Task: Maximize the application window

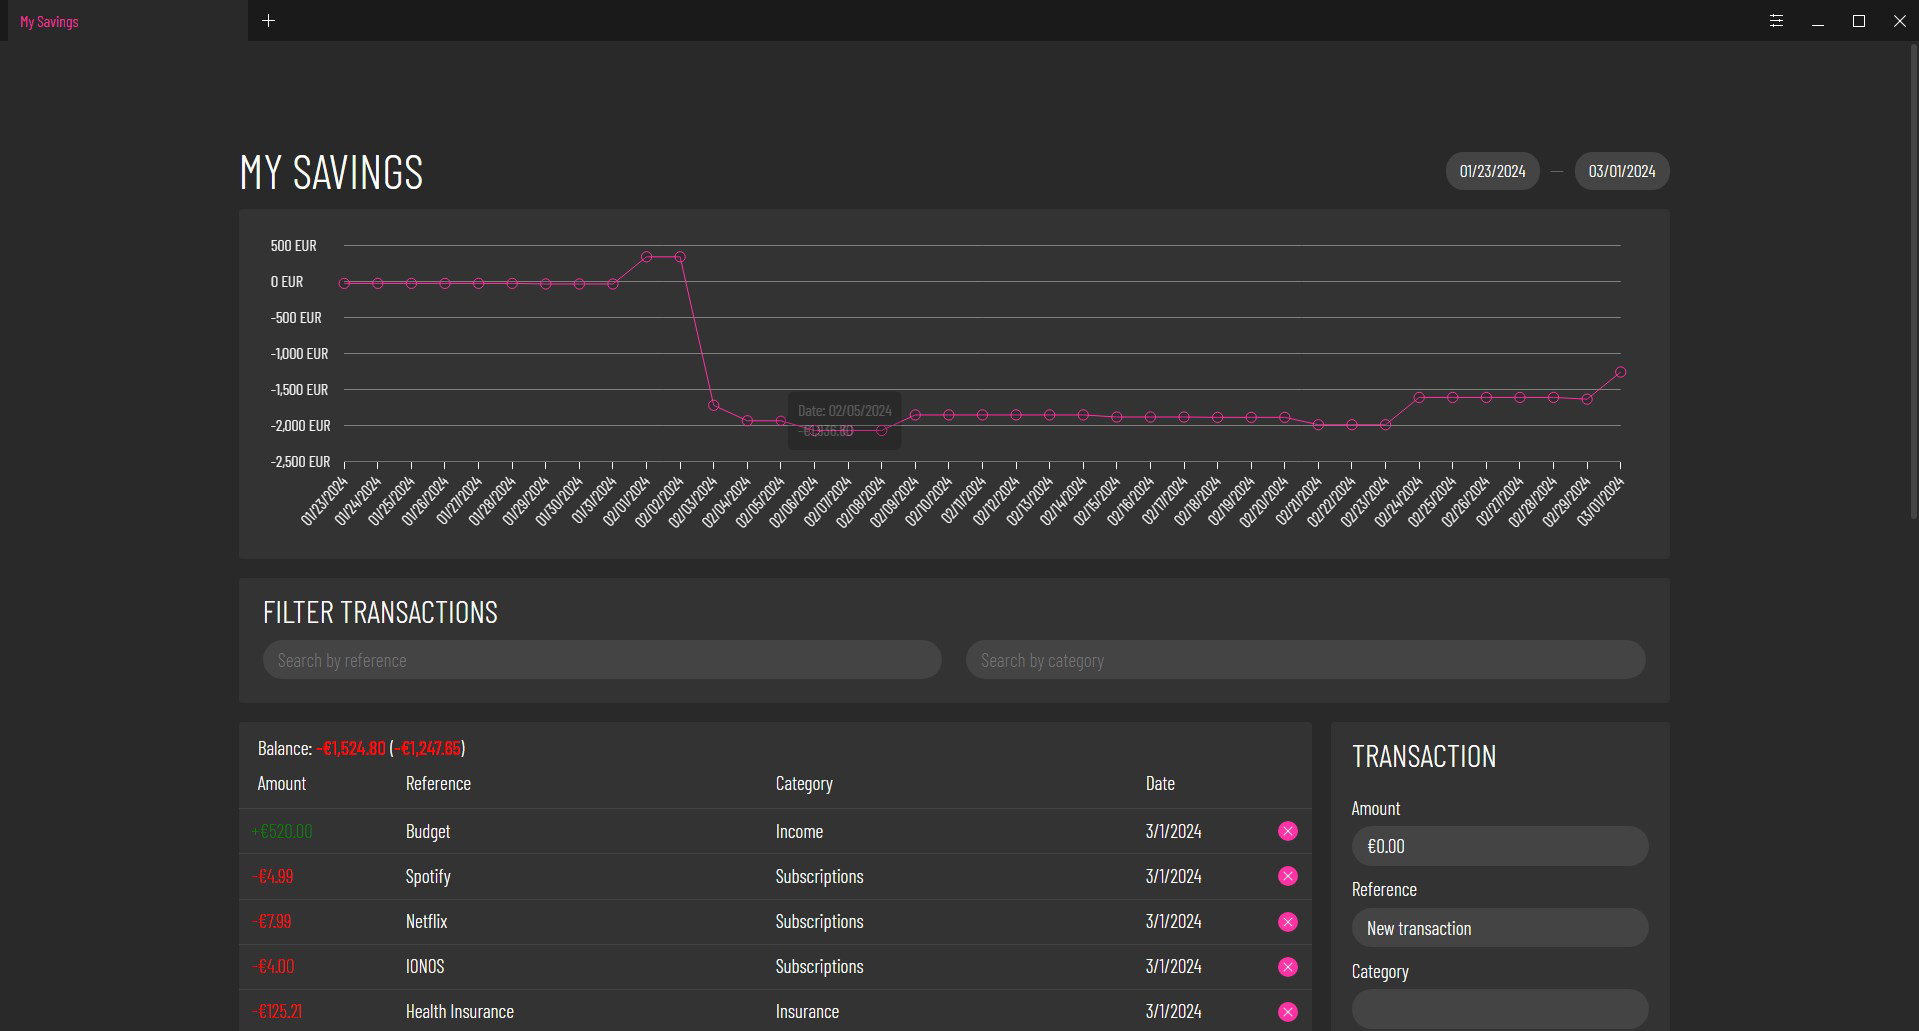Action: (1859, 21)
